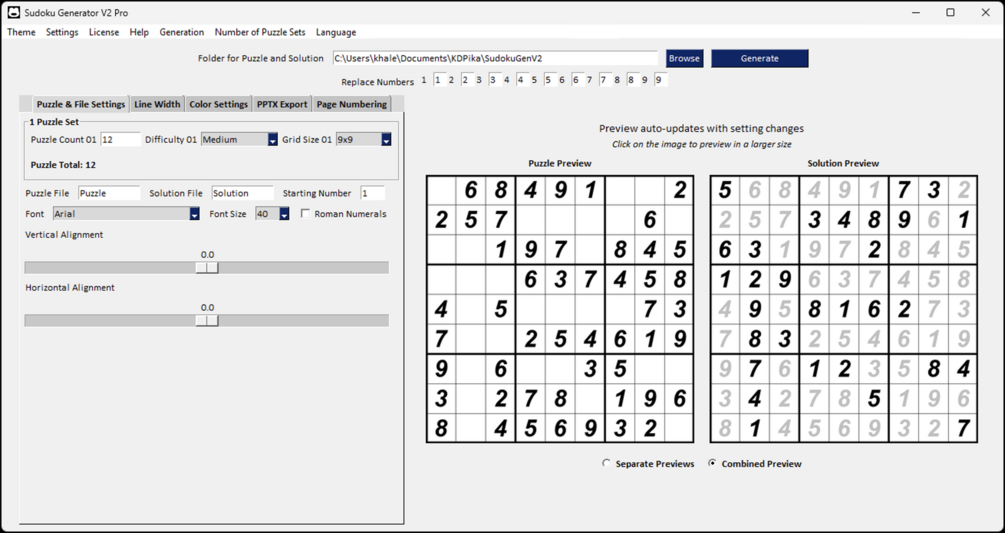This screenshot has width=1005, height=533.
Task: Click the Solution Preview grid image
Action: [x=843, y=309]
